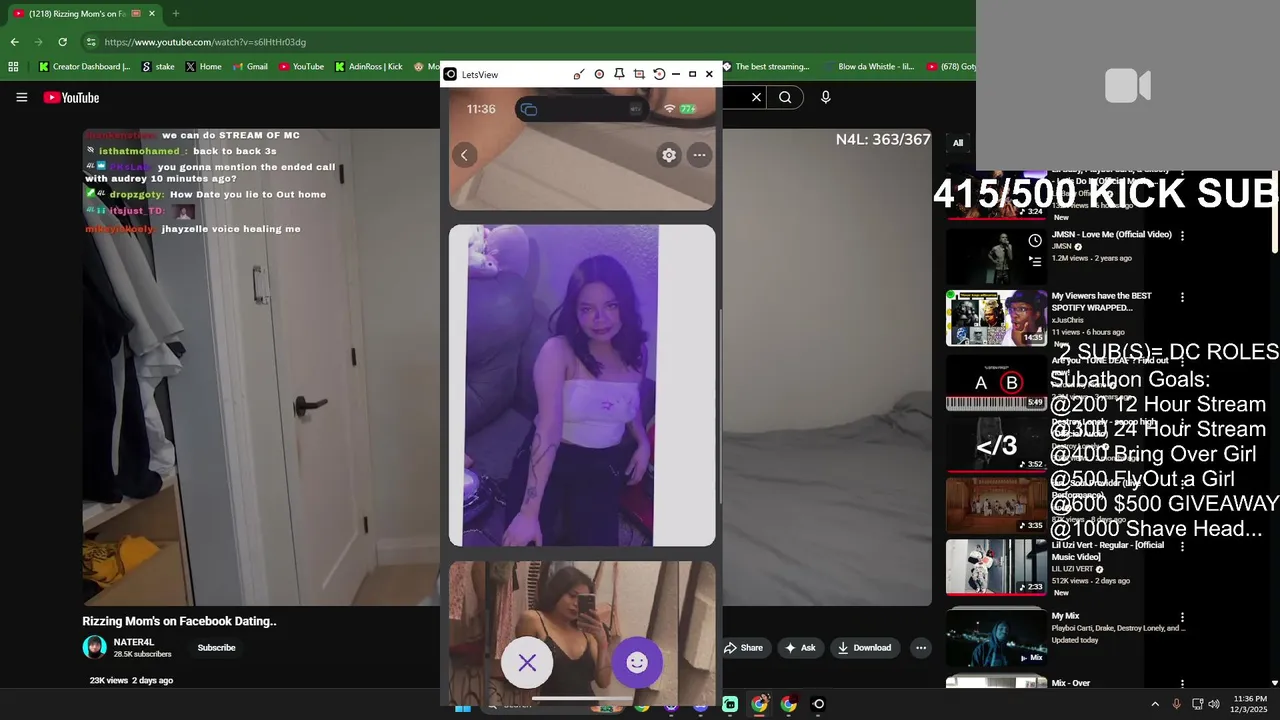
Task: Subscribe to NATER4L channel
Action: pyautogui.click(x=216, y=648)
